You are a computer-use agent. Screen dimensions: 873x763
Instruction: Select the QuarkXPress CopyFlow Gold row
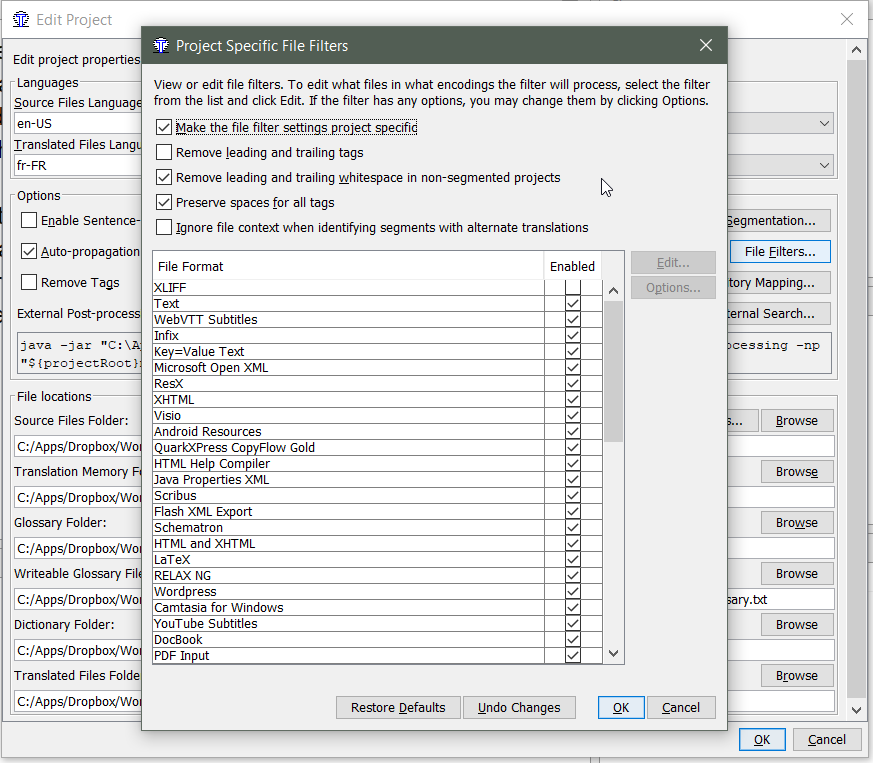coord(349,448)
